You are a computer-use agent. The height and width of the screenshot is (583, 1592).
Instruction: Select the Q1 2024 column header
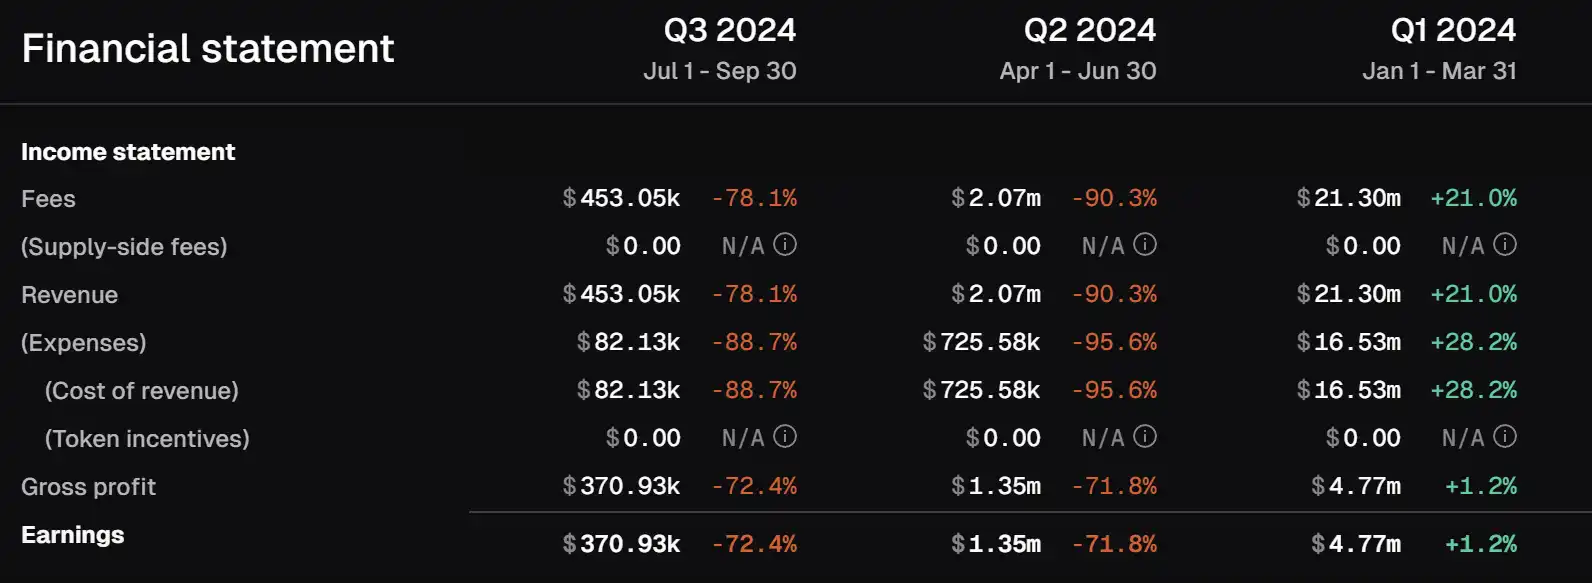pyautogui.click(x=1452, y=30)
